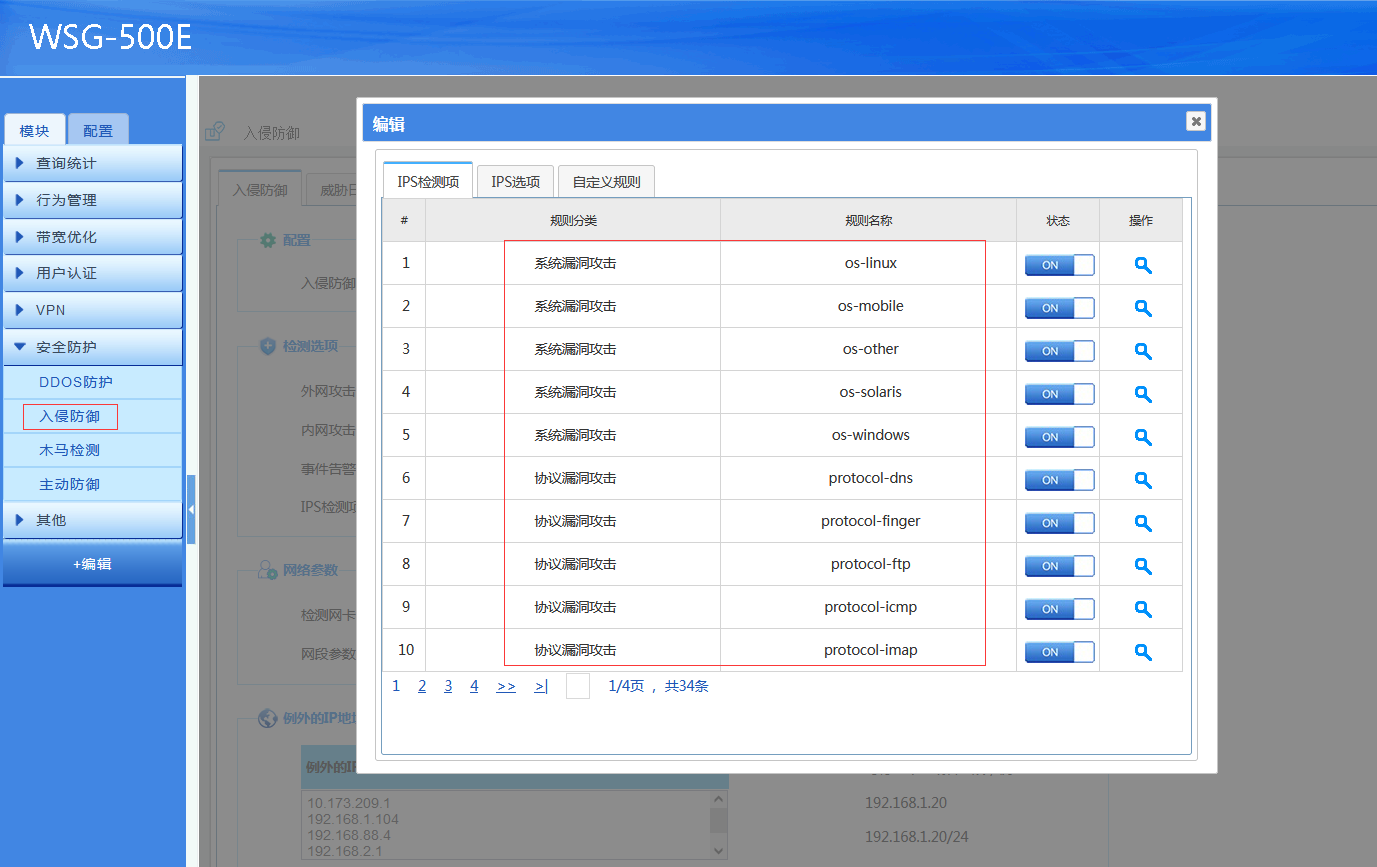
Task: Expand the VPN menu section
Action: coord(92,310)
